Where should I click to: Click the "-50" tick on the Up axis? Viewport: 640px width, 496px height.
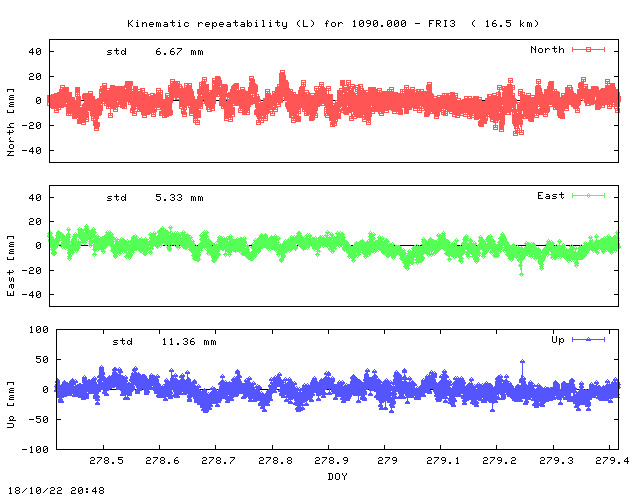[38, 420]
